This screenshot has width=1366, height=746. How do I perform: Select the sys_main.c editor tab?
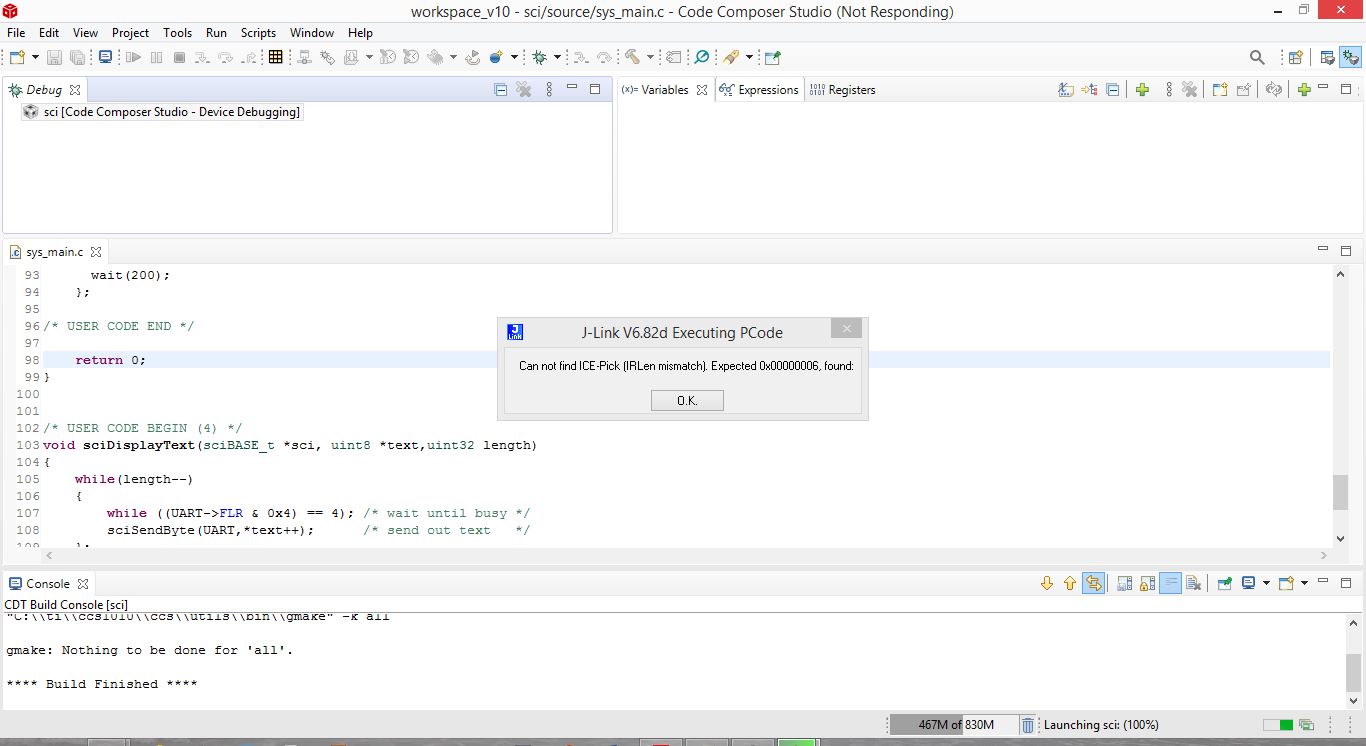(55, 252)
